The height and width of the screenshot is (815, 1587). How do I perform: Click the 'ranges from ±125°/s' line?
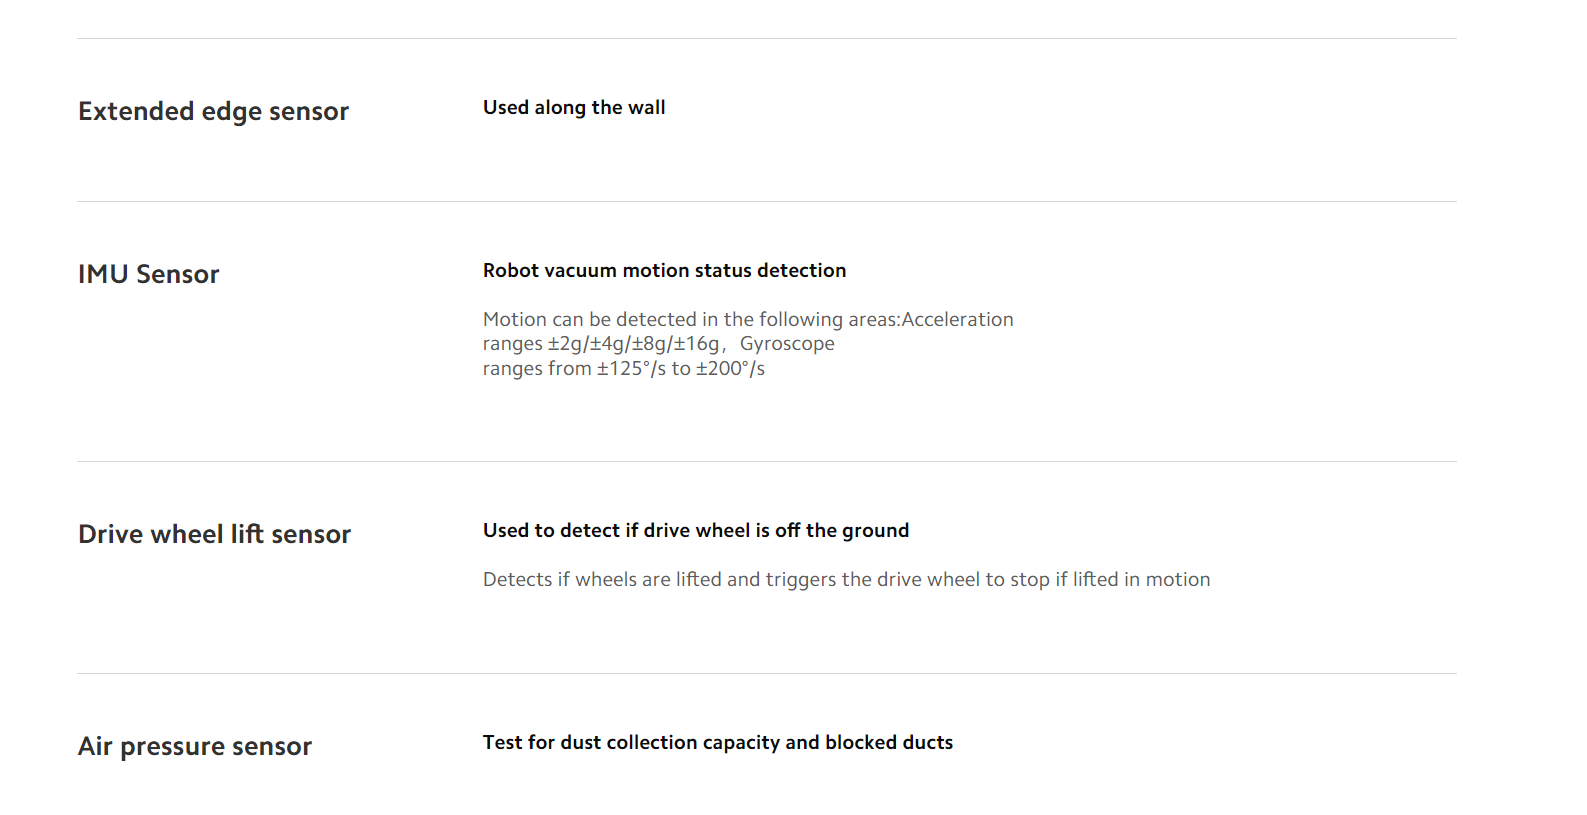click(624, 368)
